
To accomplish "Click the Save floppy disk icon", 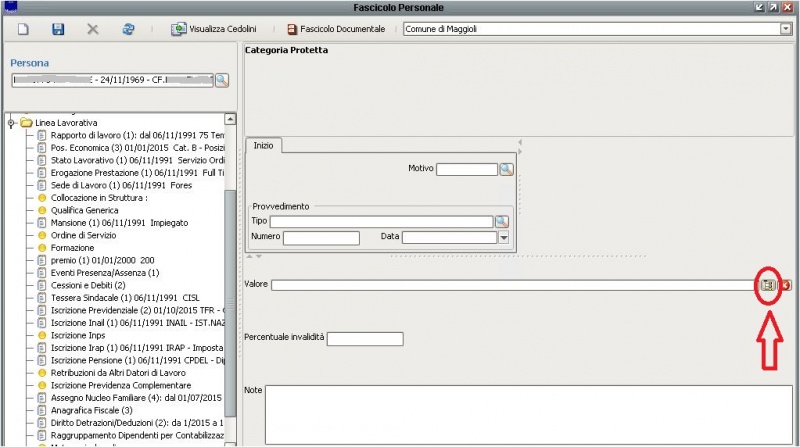I will pyautogui.click(x=58, y=29).
